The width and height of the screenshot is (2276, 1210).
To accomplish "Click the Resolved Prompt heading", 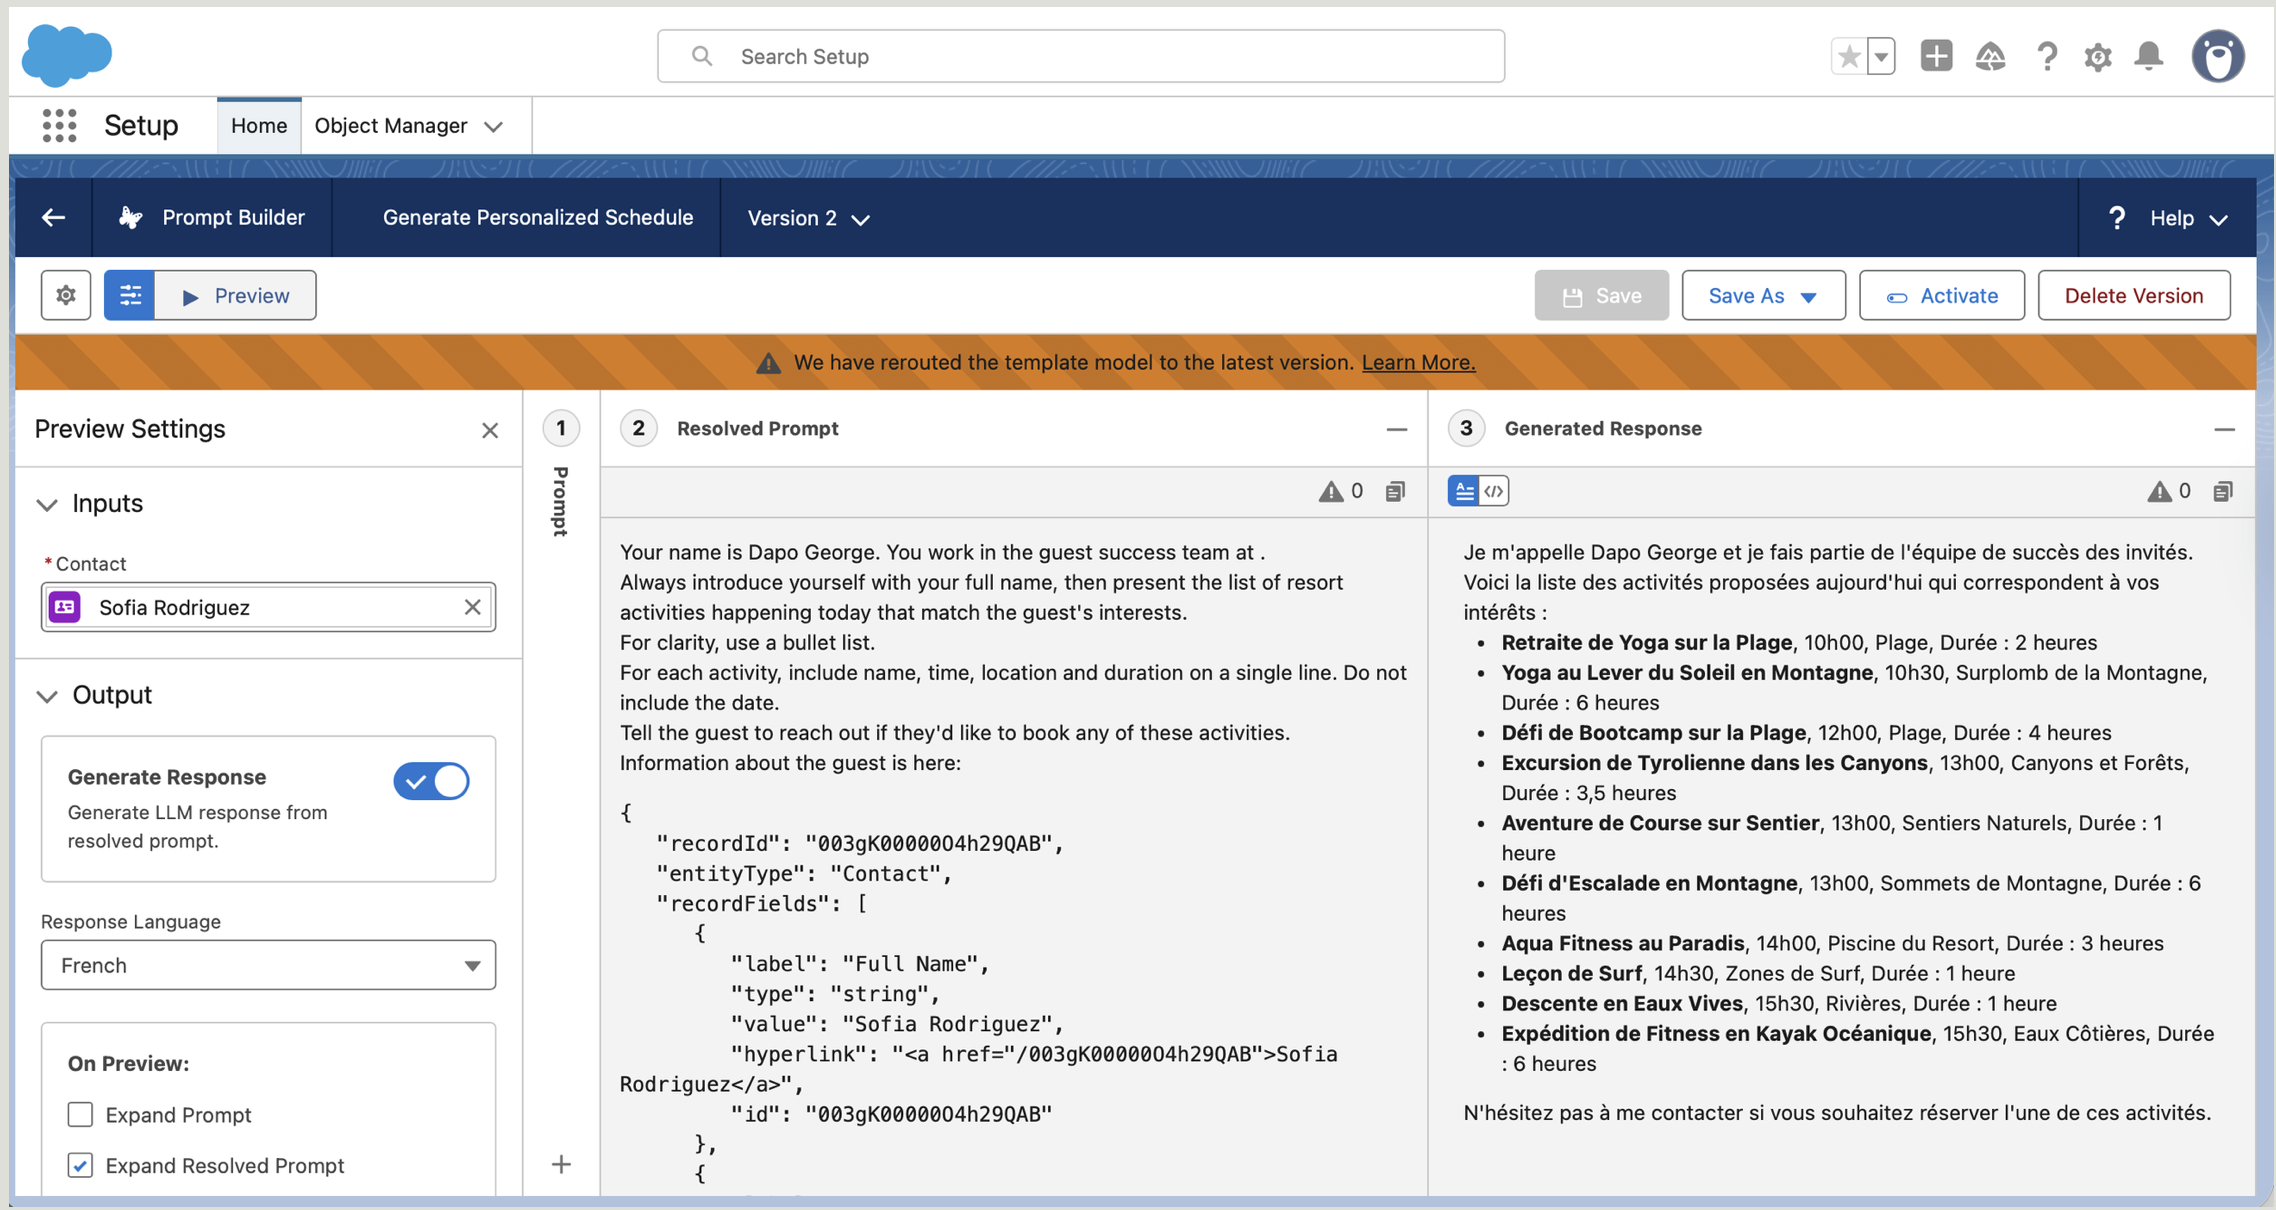I will tap(757, 428).
